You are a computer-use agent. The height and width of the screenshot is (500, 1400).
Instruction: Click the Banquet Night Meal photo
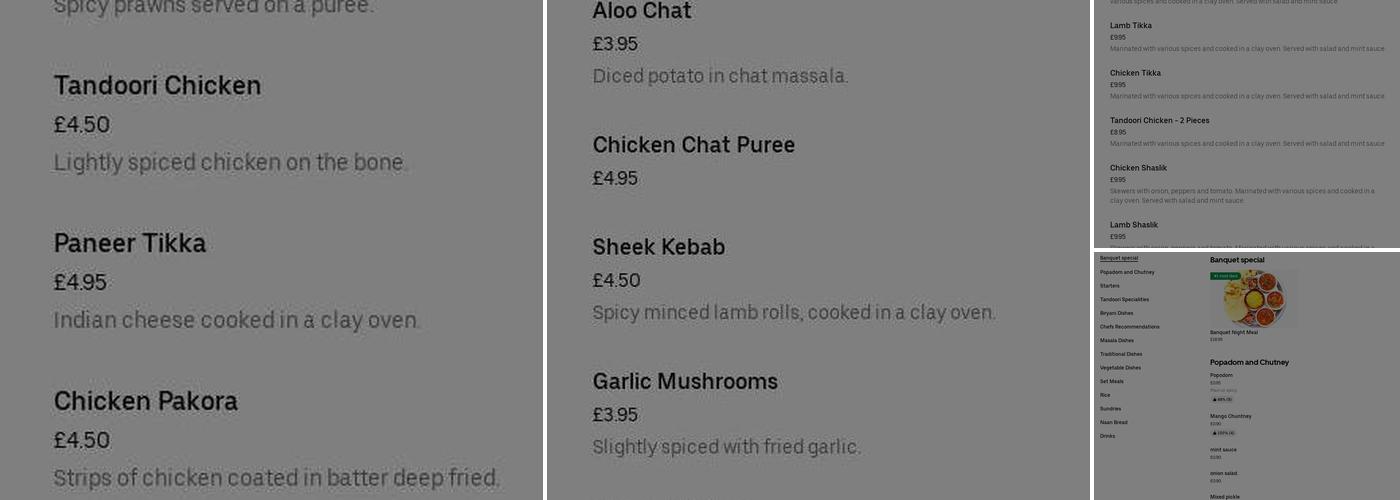click(1254, 299)
